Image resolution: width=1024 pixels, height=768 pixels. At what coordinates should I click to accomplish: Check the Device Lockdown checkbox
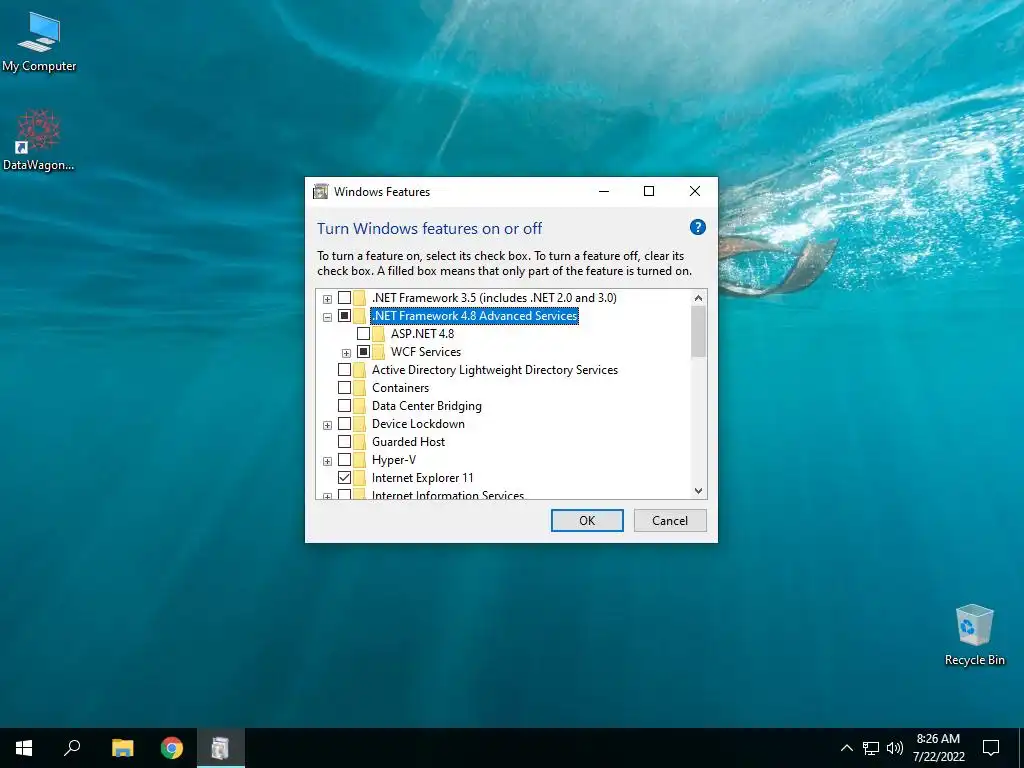point(344,424)
